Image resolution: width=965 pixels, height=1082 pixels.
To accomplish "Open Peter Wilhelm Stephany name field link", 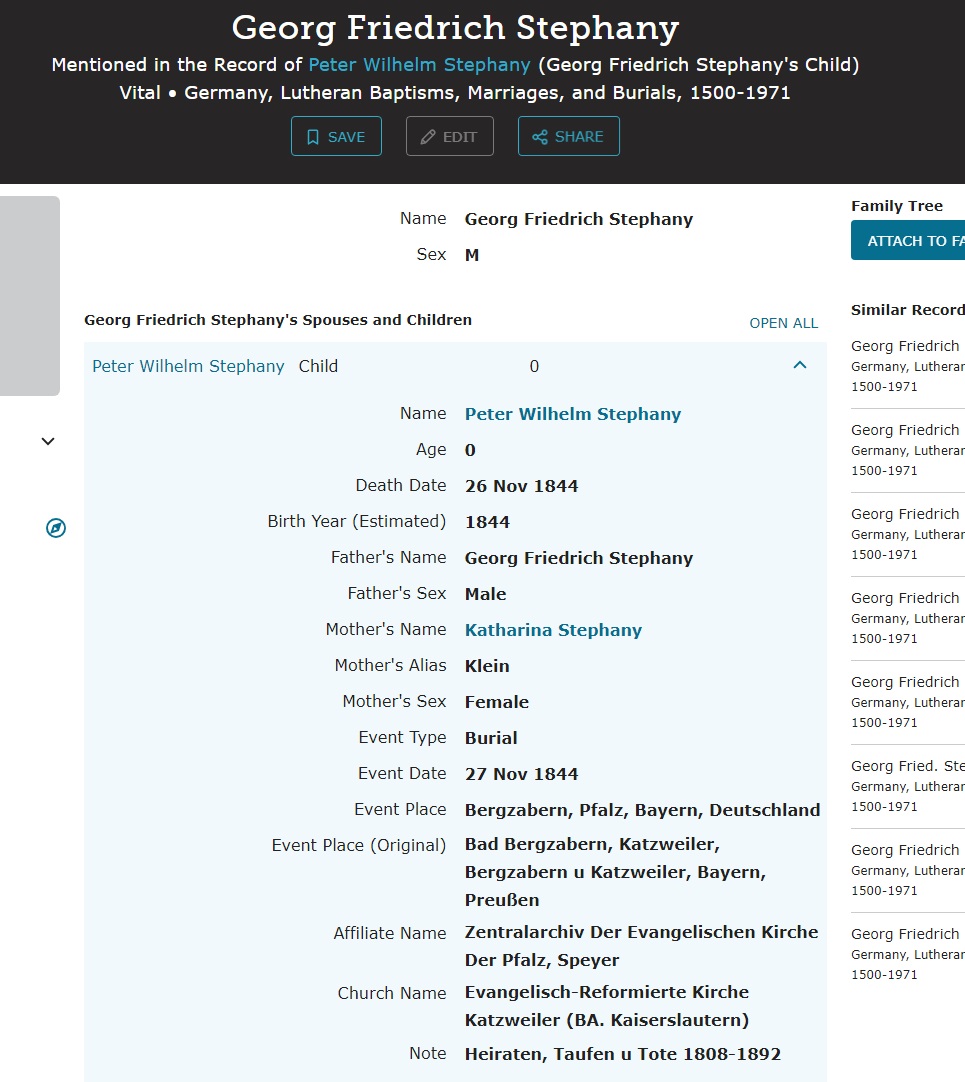I will (572, 414).
